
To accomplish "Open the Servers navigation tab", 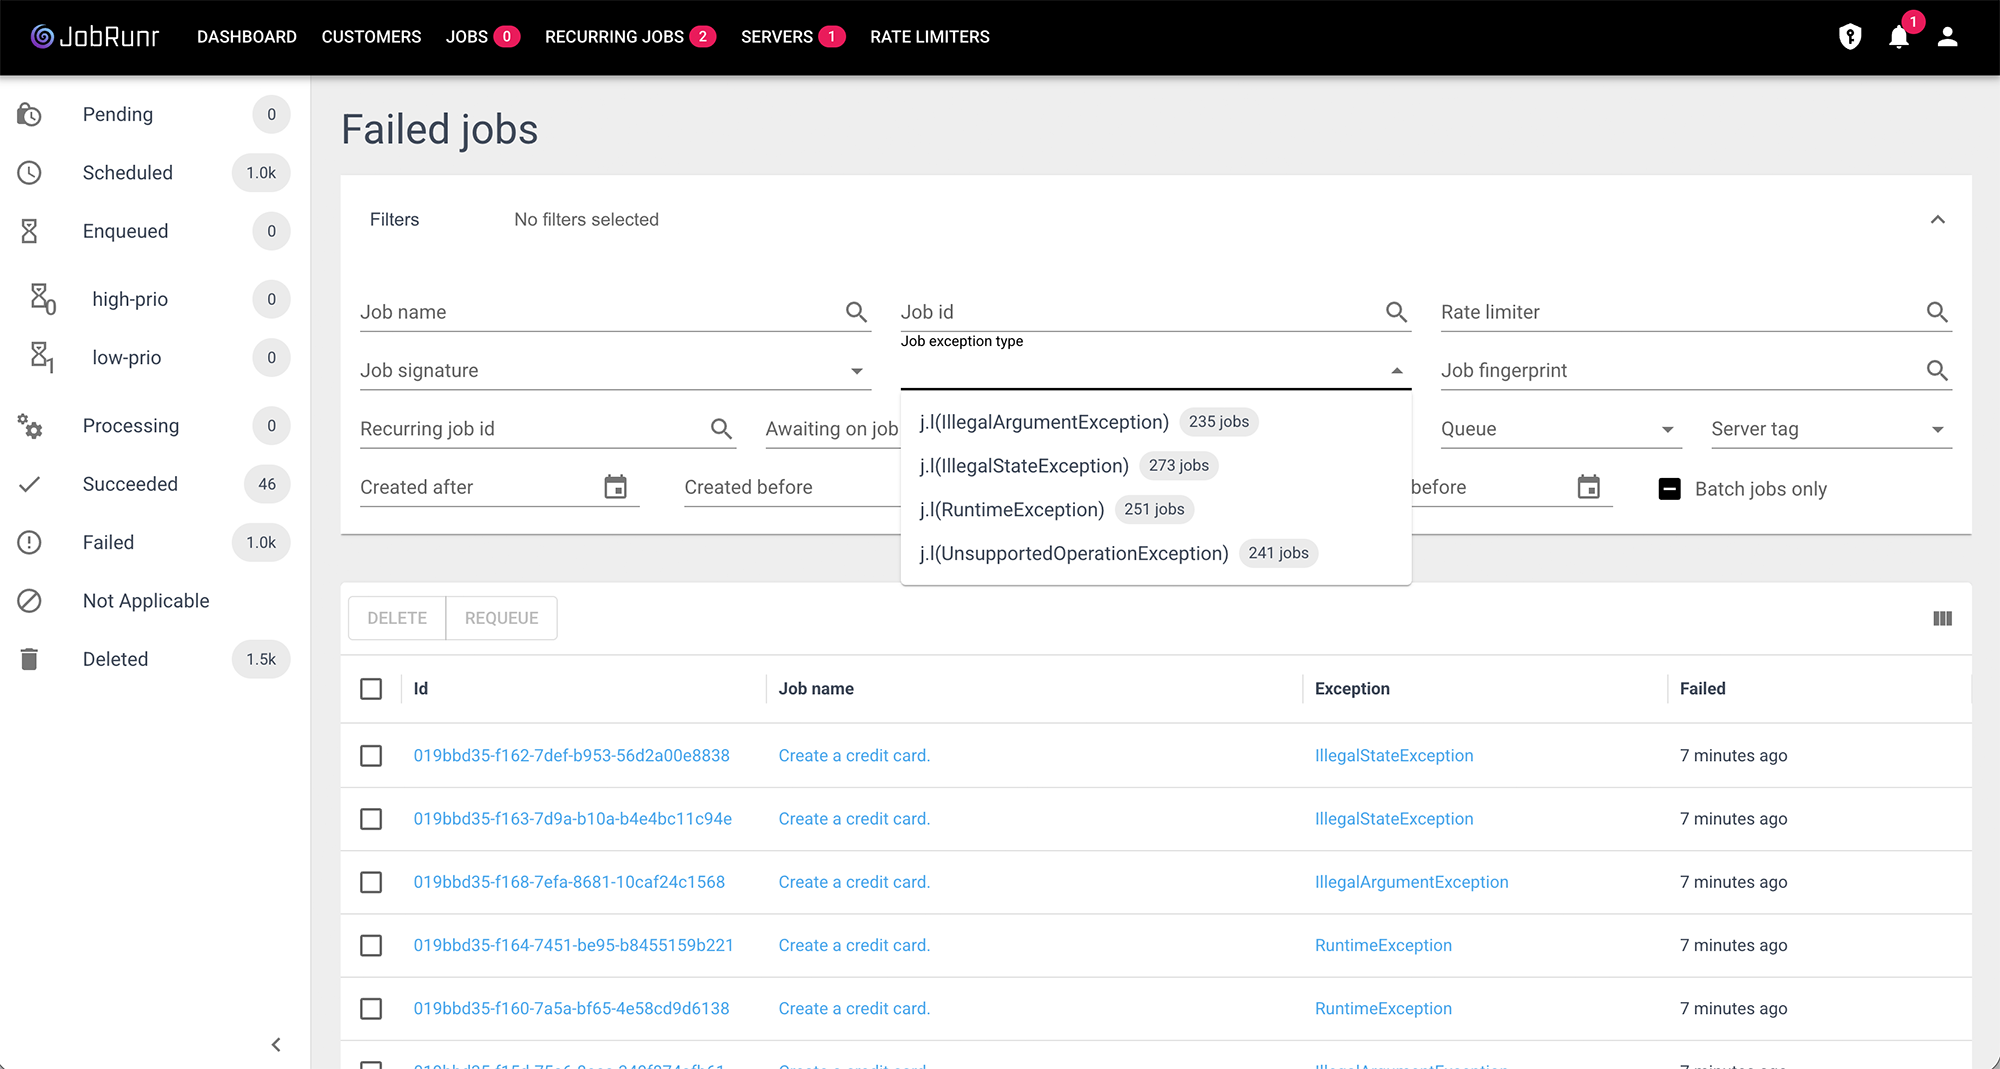I will coord(776,37).
